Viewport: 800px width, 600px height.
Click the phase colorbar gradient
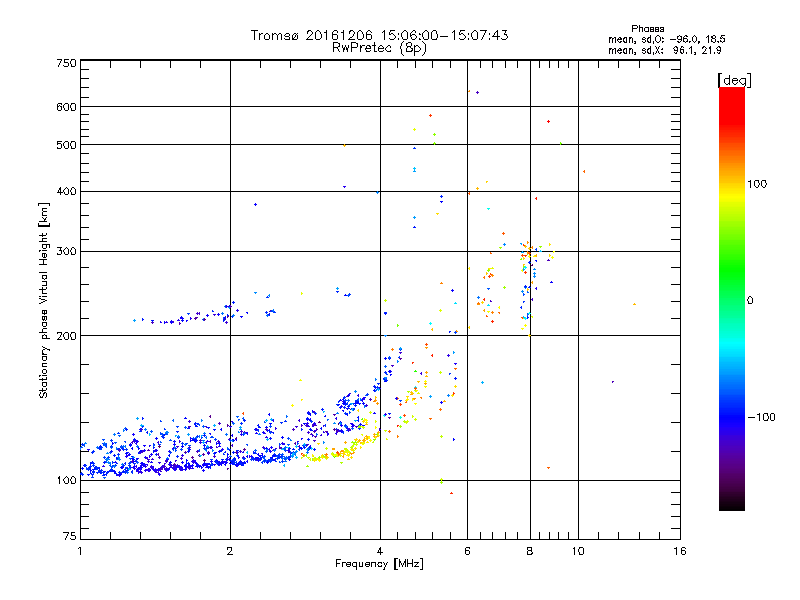click(x=732, y=299)
